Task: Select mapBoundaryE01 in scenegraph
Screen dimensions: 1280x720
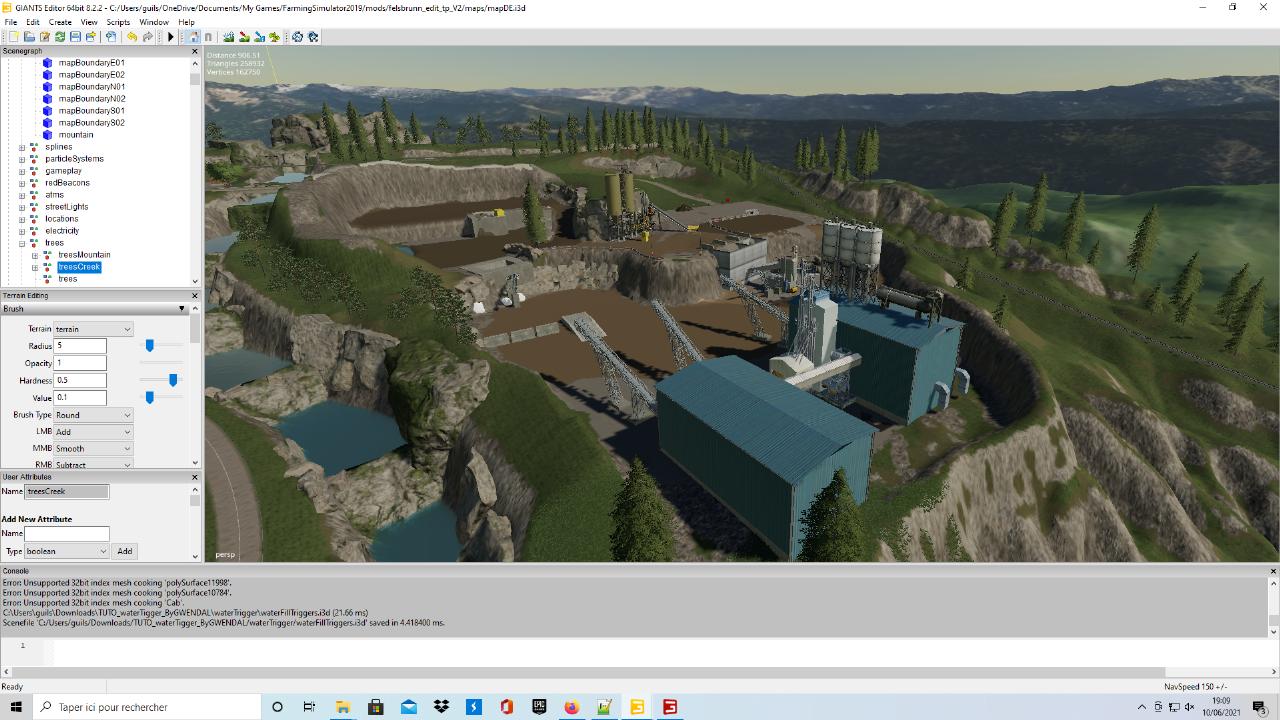Action: click(91, 63)
